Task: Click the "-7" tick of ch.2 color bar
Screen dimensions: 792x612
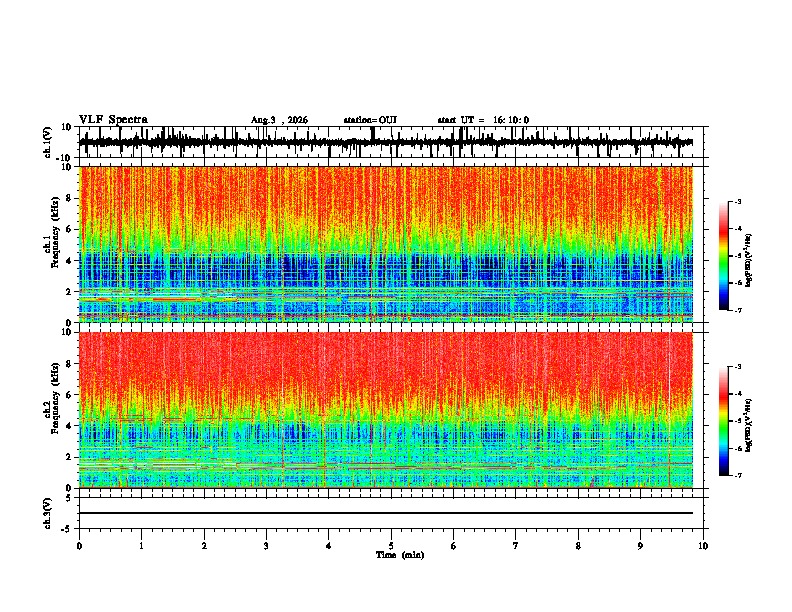Action: tap(737, 476)
